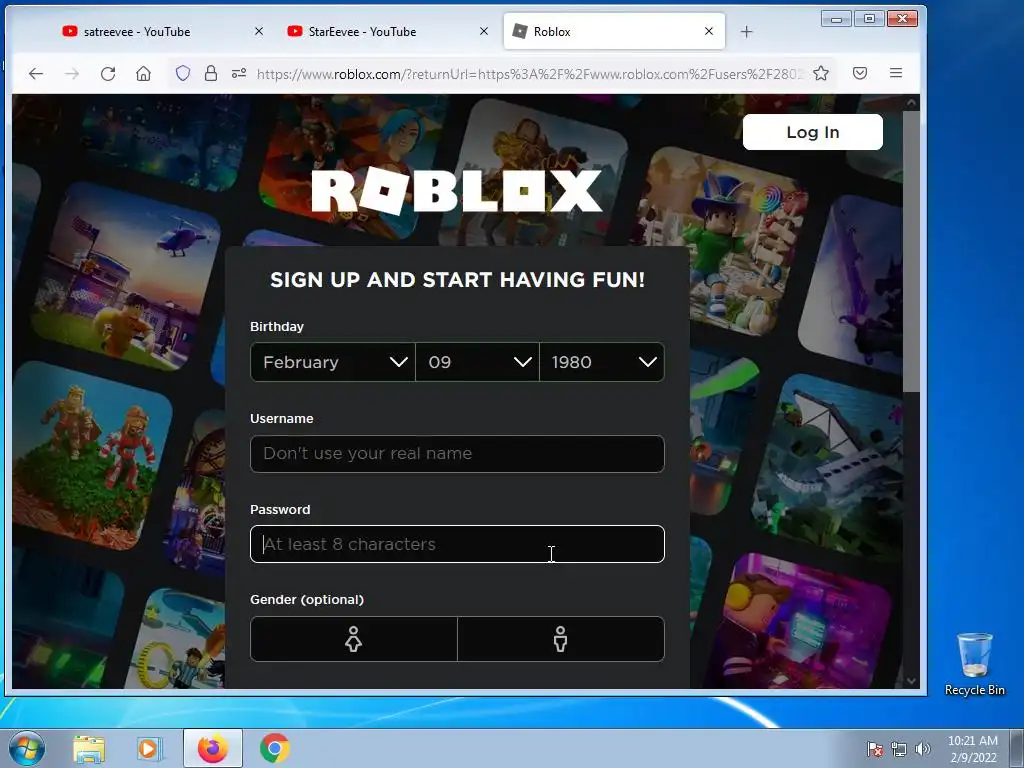
Task: Go forward in browser history
Action: [72, 74]
